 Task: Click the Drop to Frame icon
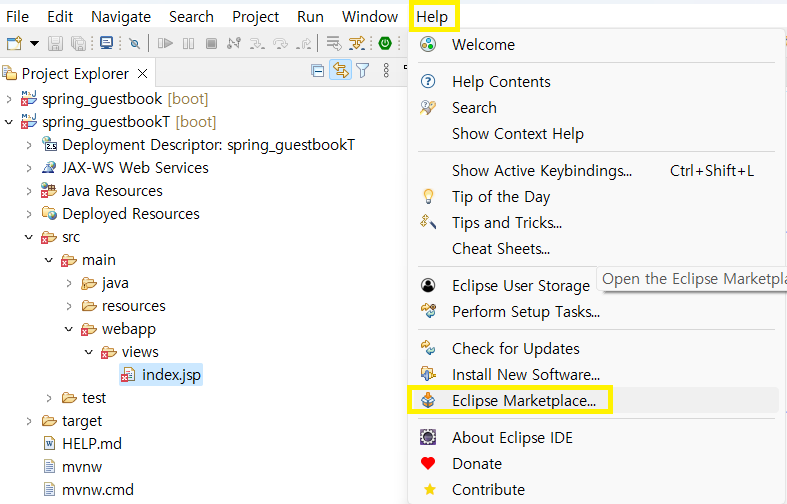[x=334, y=43]
